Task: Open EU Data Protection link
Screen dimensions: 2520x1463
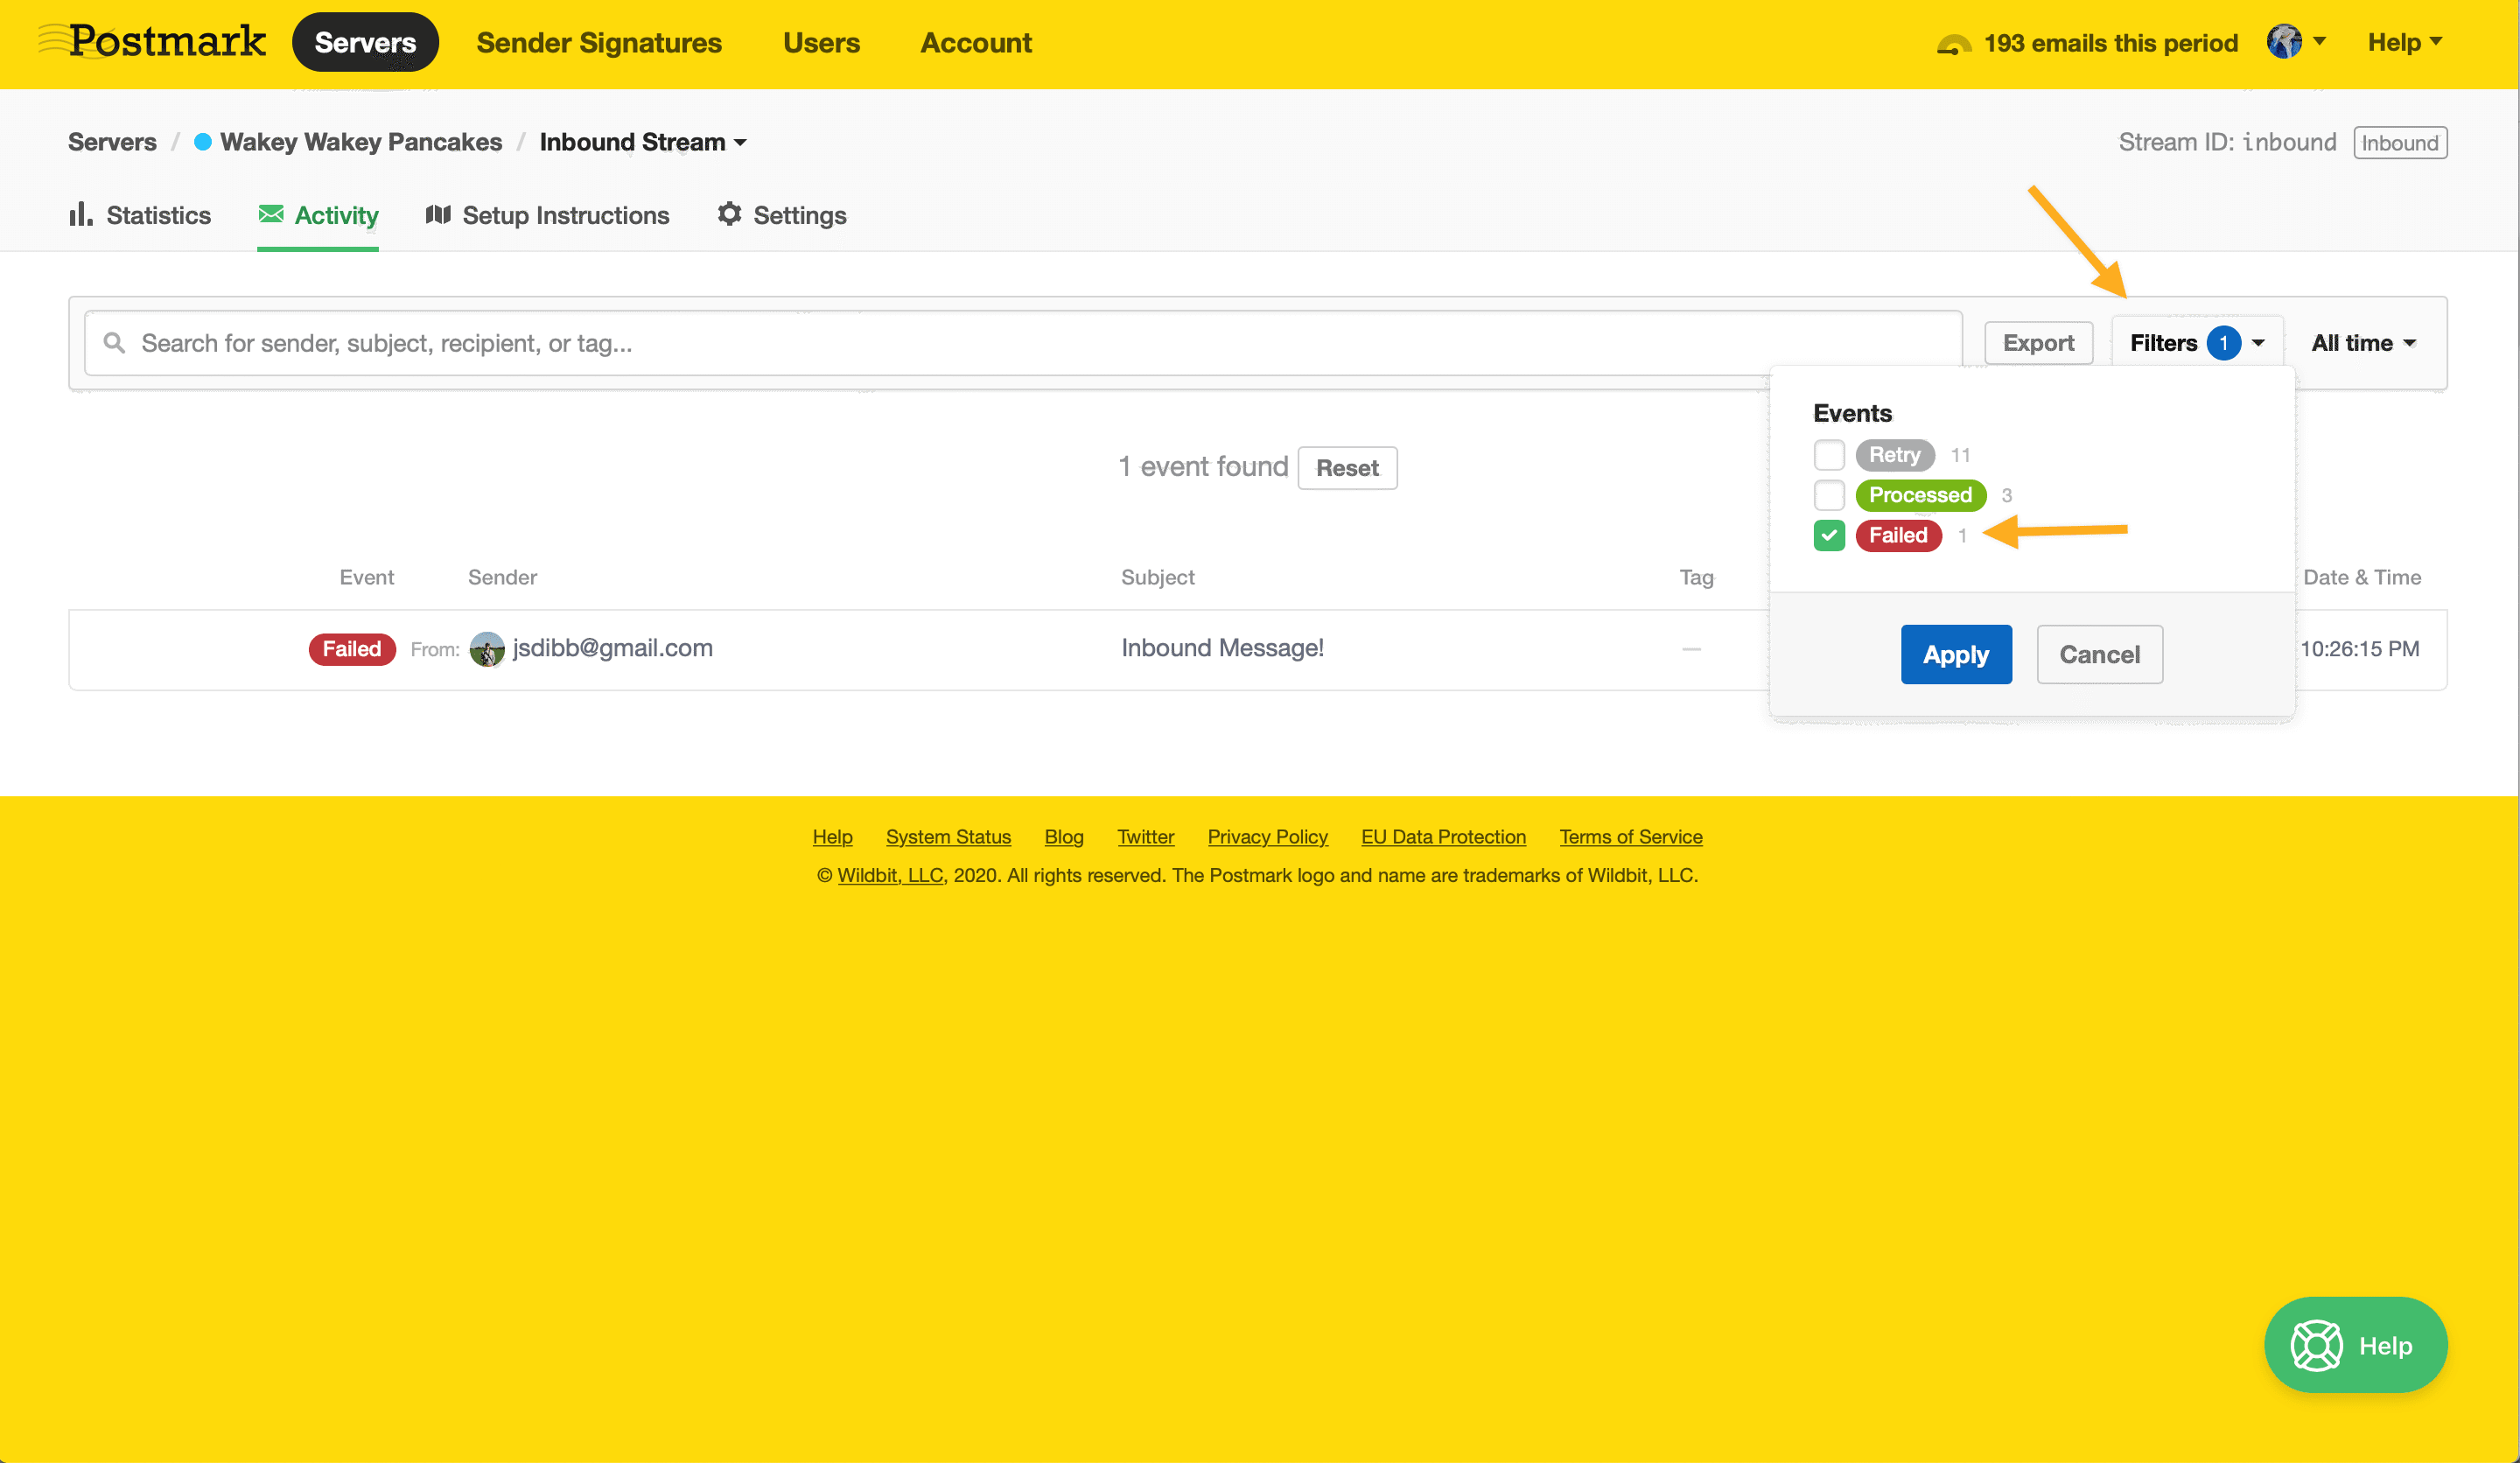Action: click(1443, 837)
